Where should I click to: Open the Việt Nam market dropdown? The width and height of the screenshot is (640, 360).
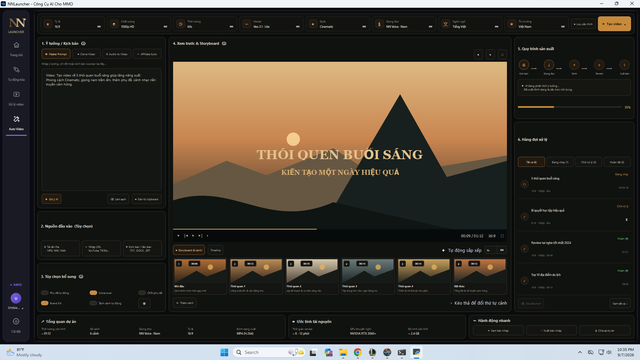pyautogui.click(x=537, y=24)
